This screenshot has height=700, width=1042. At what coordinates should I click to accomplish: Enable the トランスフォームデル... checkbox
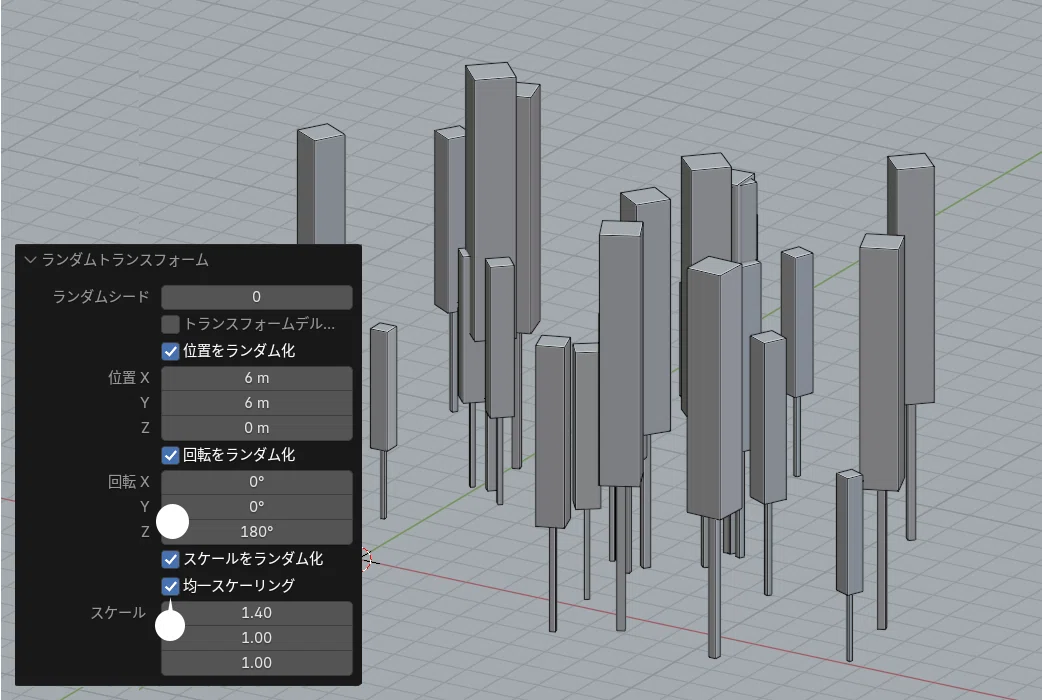click(170, 324)
